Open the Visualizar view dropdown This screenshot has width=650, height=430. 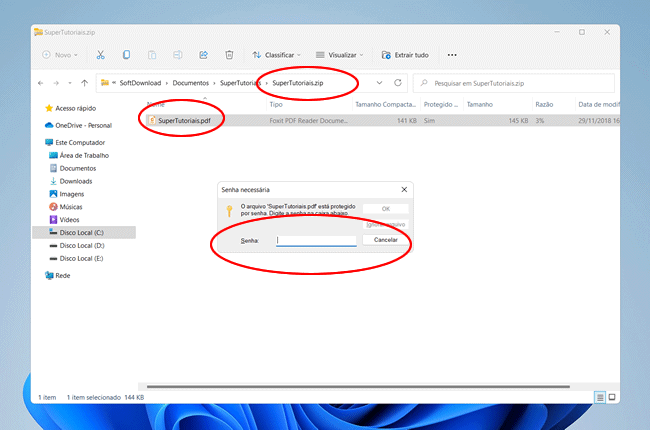click(x=339, y=55)
